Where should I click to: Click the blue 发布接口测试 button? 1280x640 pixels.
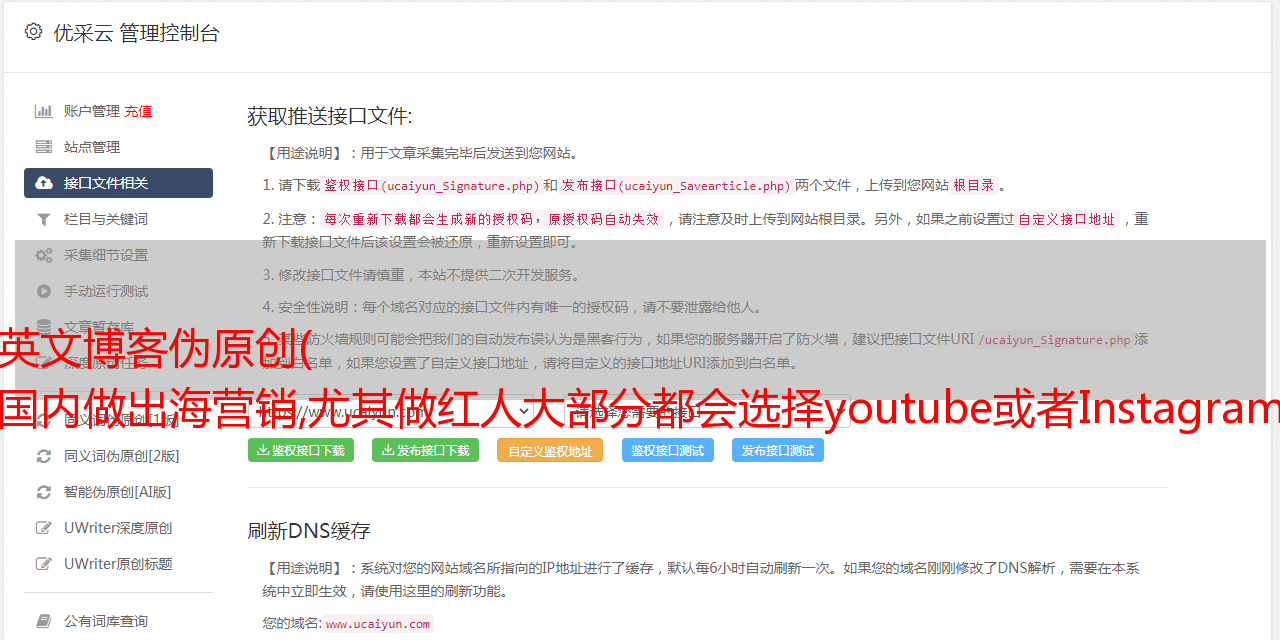[778, 450]
